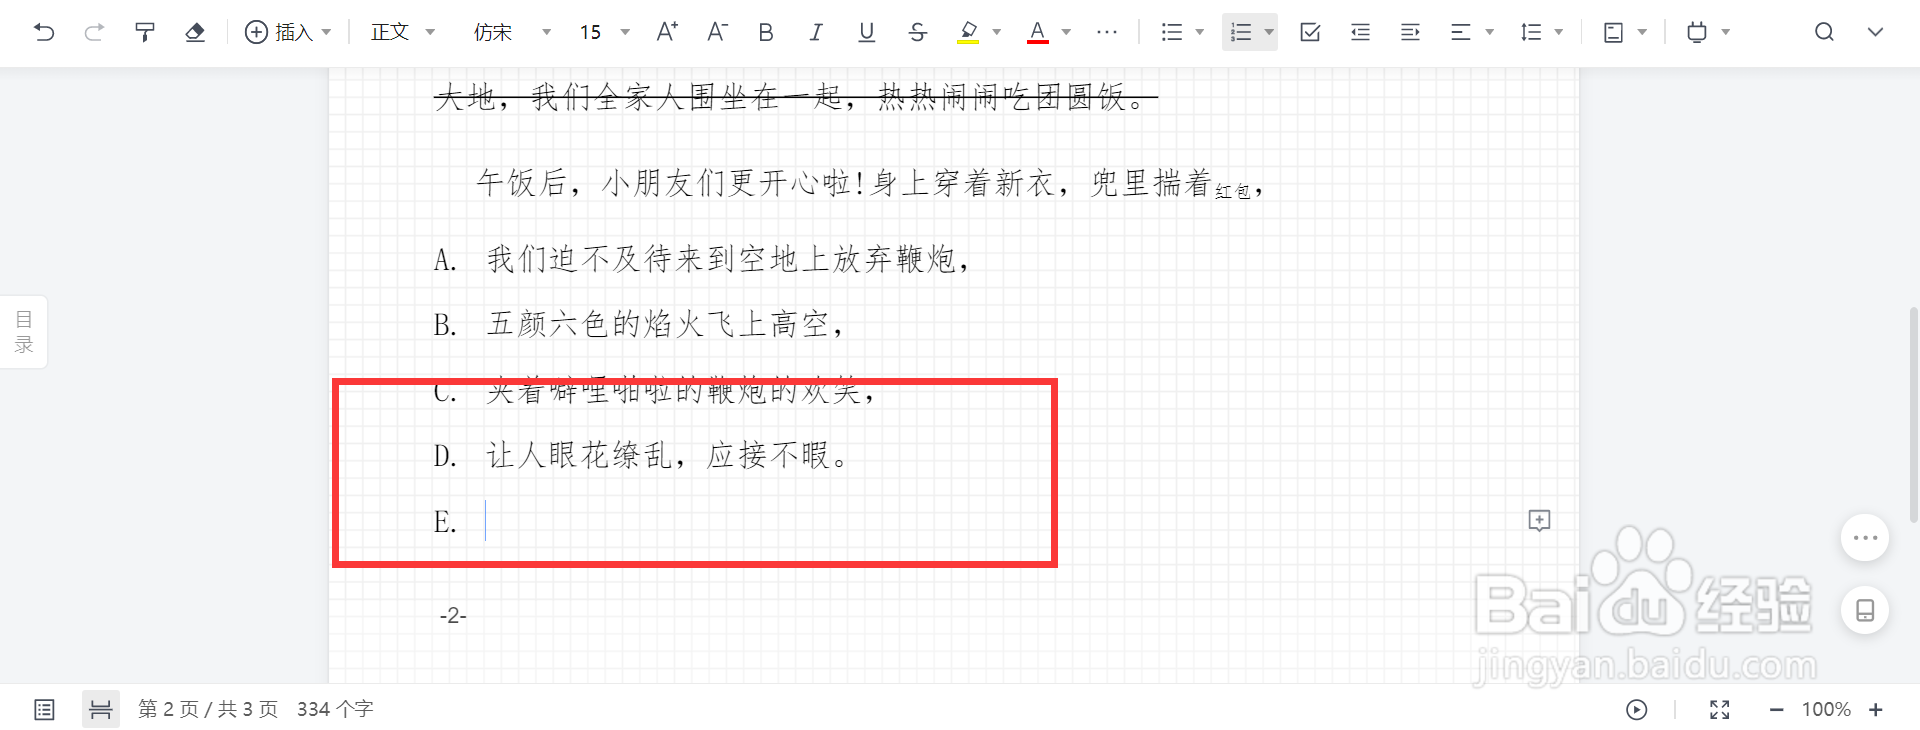The height and width of the screenshot is (730, 1920).
Task: Show more formatting options ellipsis
Action: click(x=1106, y=32)
